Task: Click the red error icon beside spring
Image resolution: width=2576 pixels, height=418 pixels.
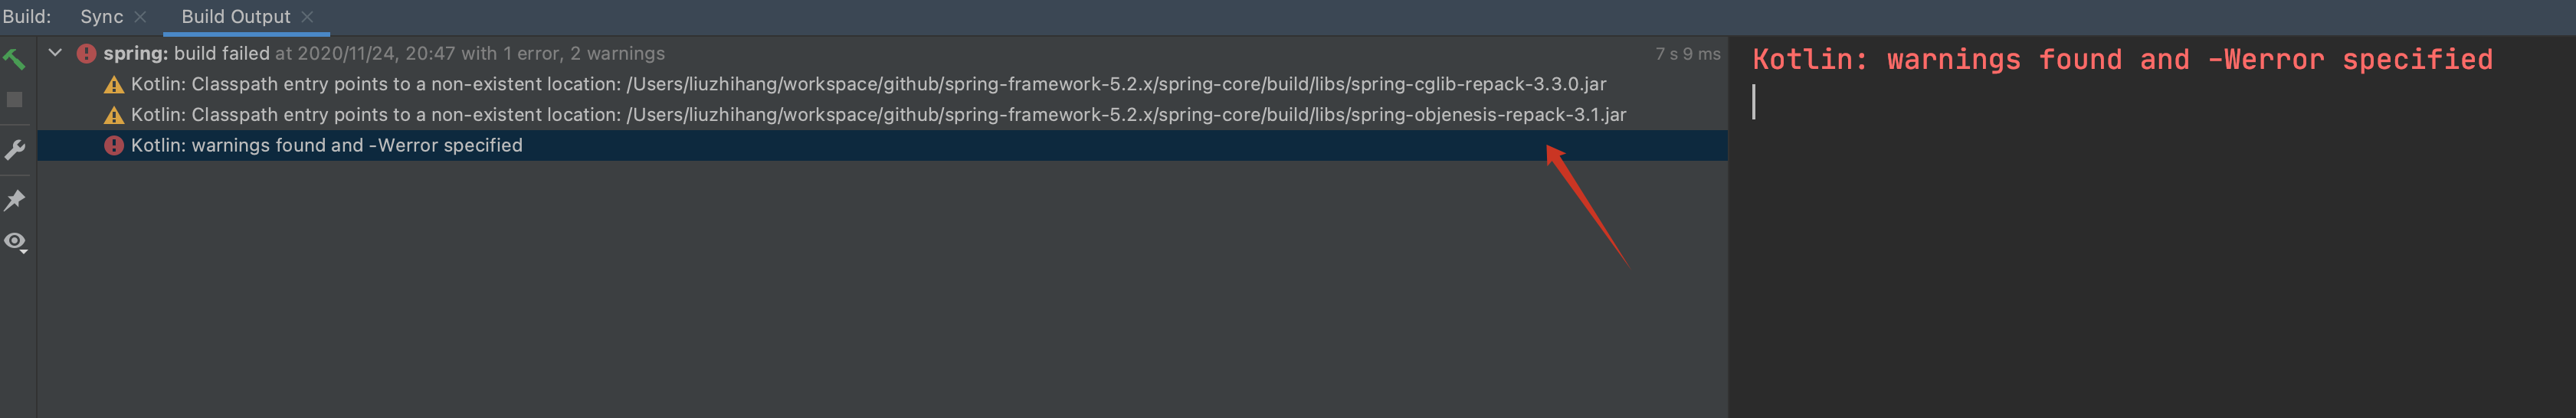Action: tap(87, 54)
